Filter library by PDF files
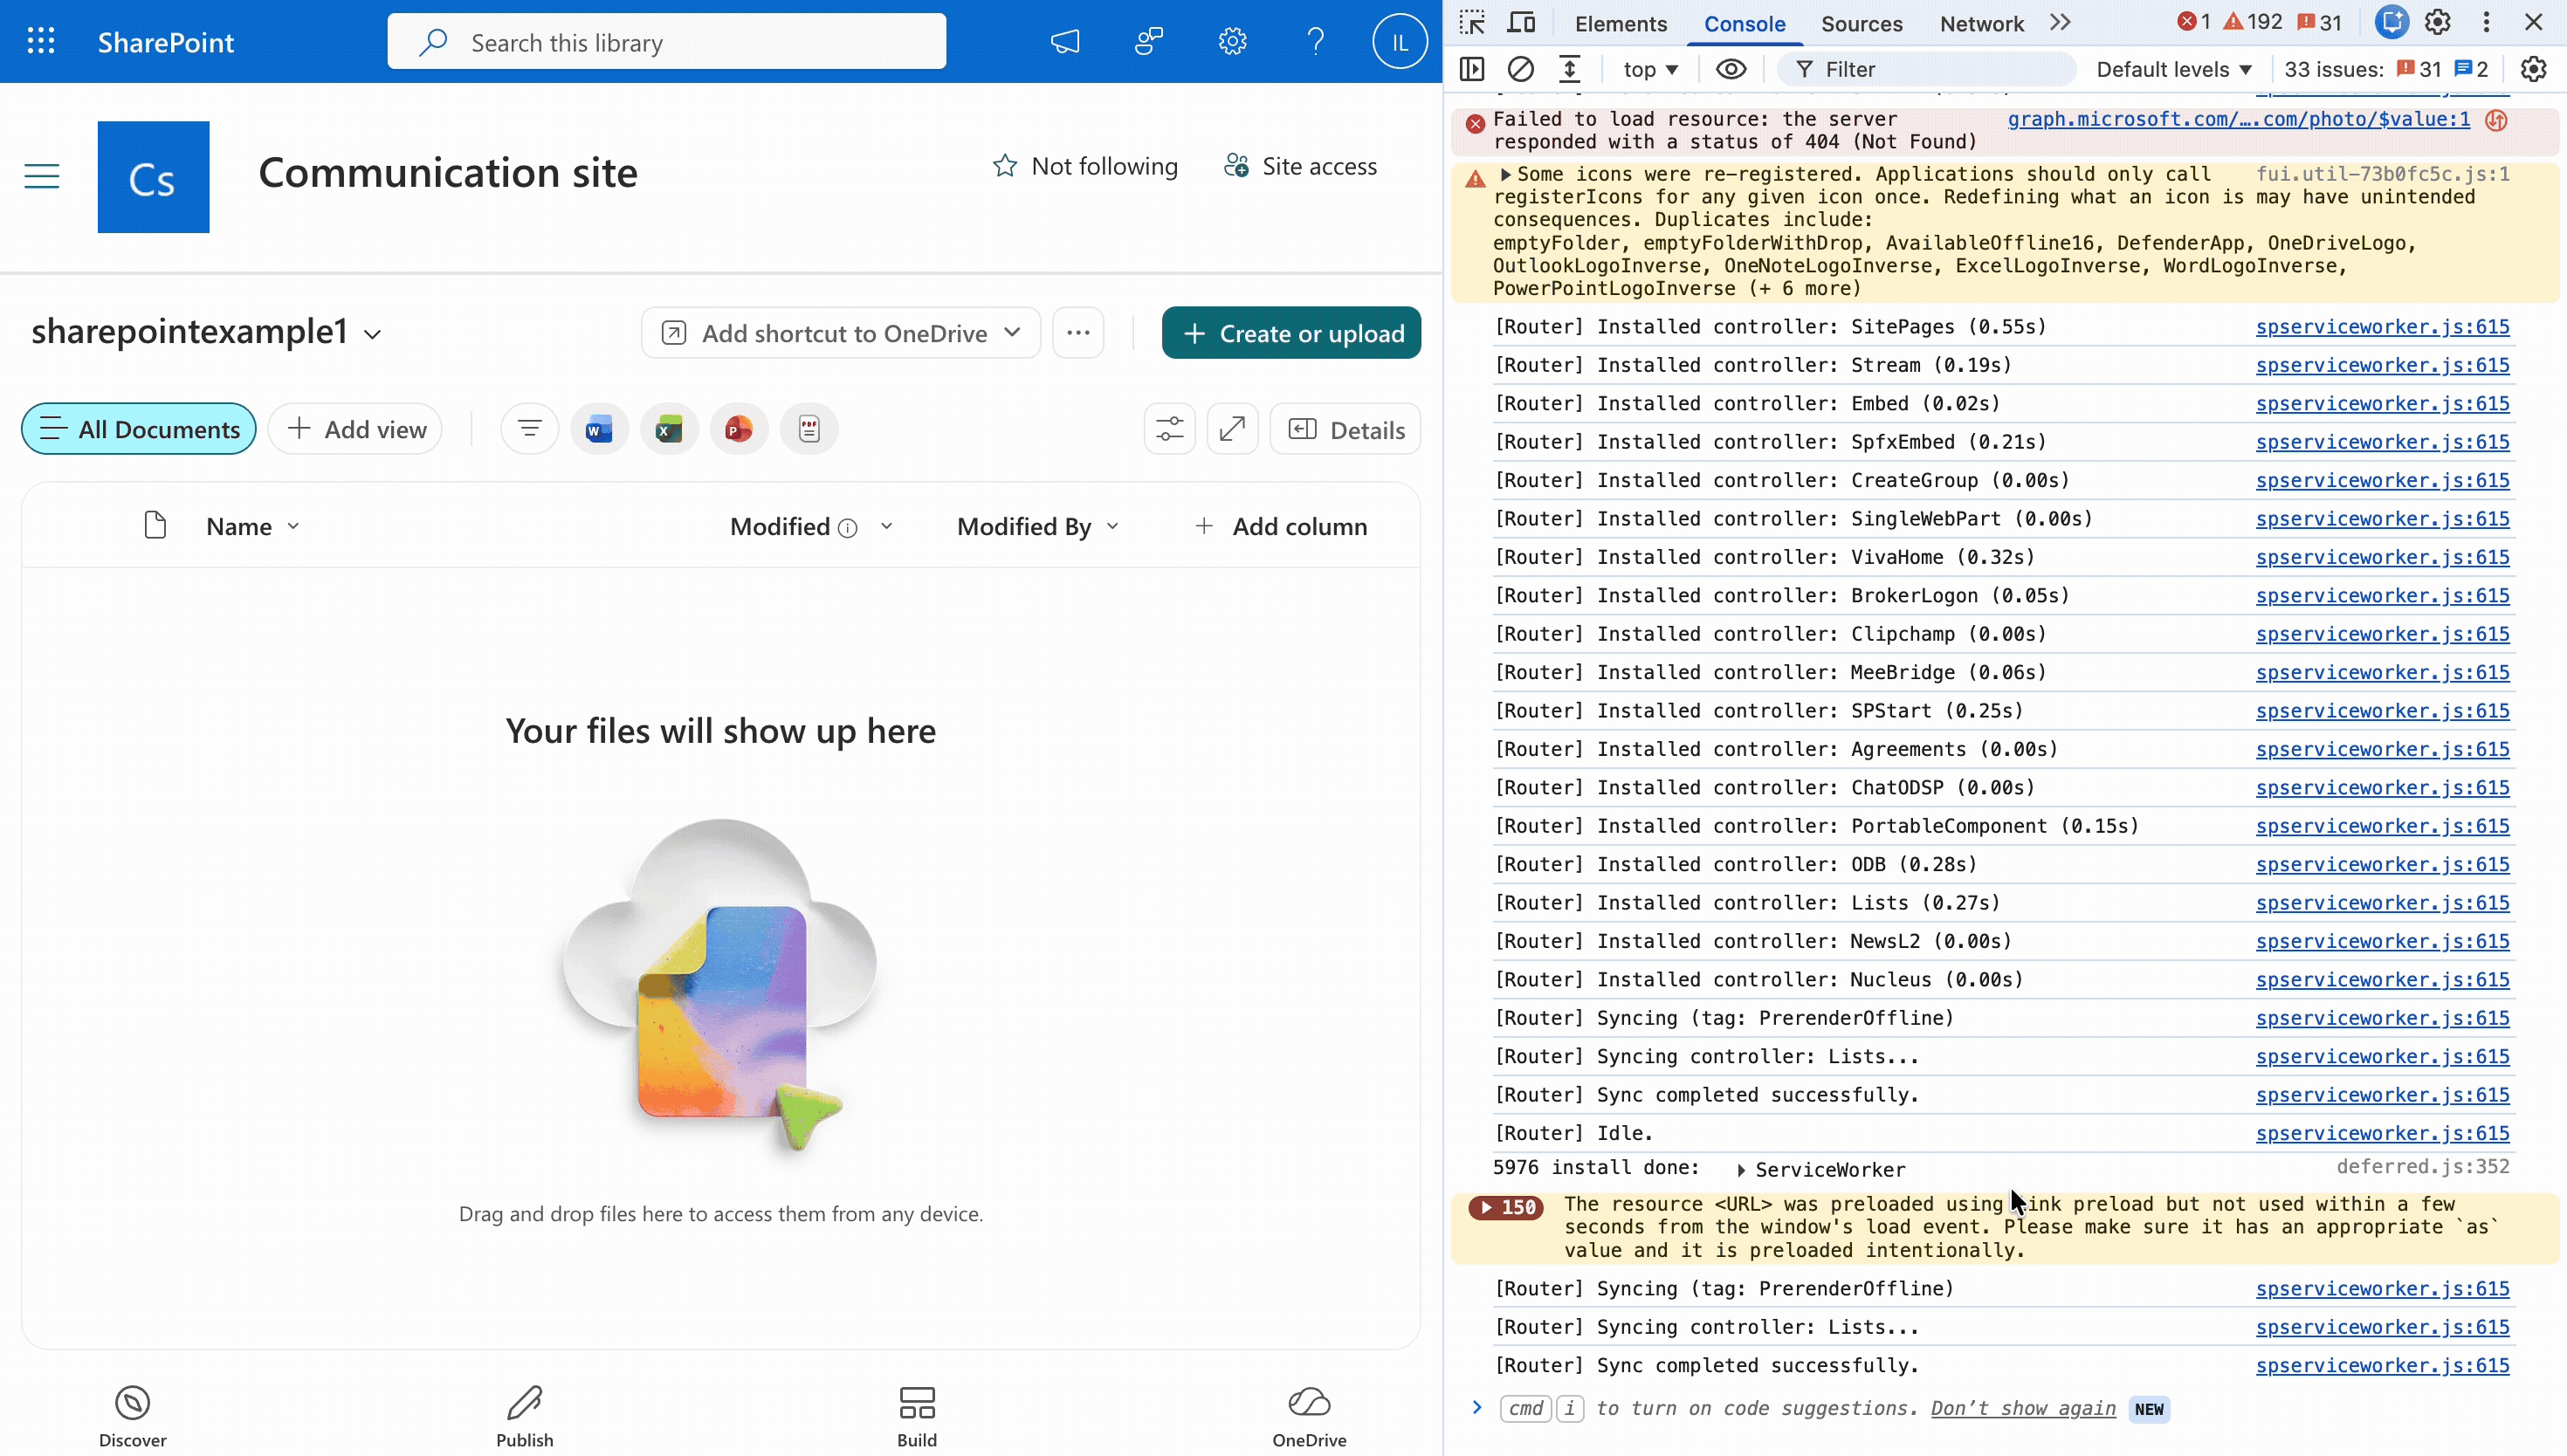The height and width of the screenshot is (1456, 2567). tap(809, 429)
